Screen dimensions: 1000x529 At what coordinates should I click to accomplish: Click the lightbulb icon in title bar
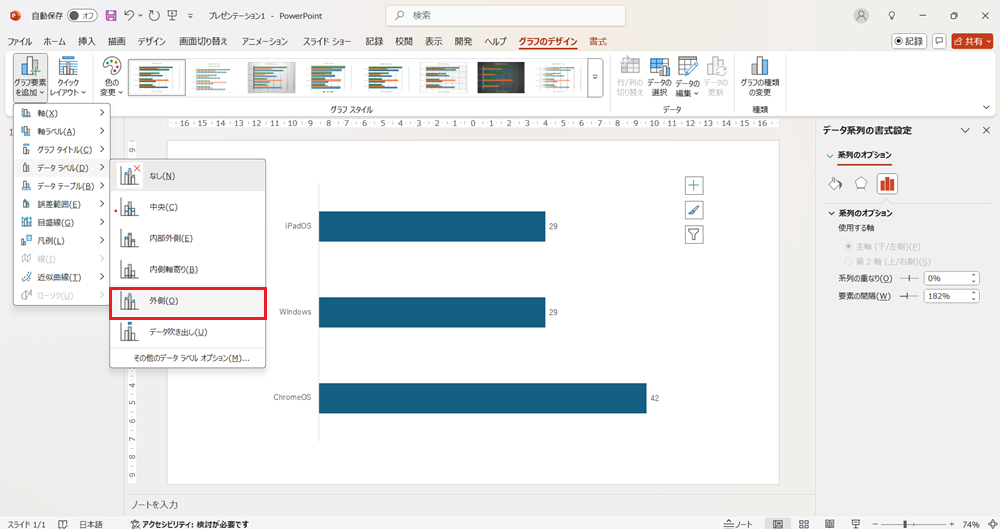892,15
